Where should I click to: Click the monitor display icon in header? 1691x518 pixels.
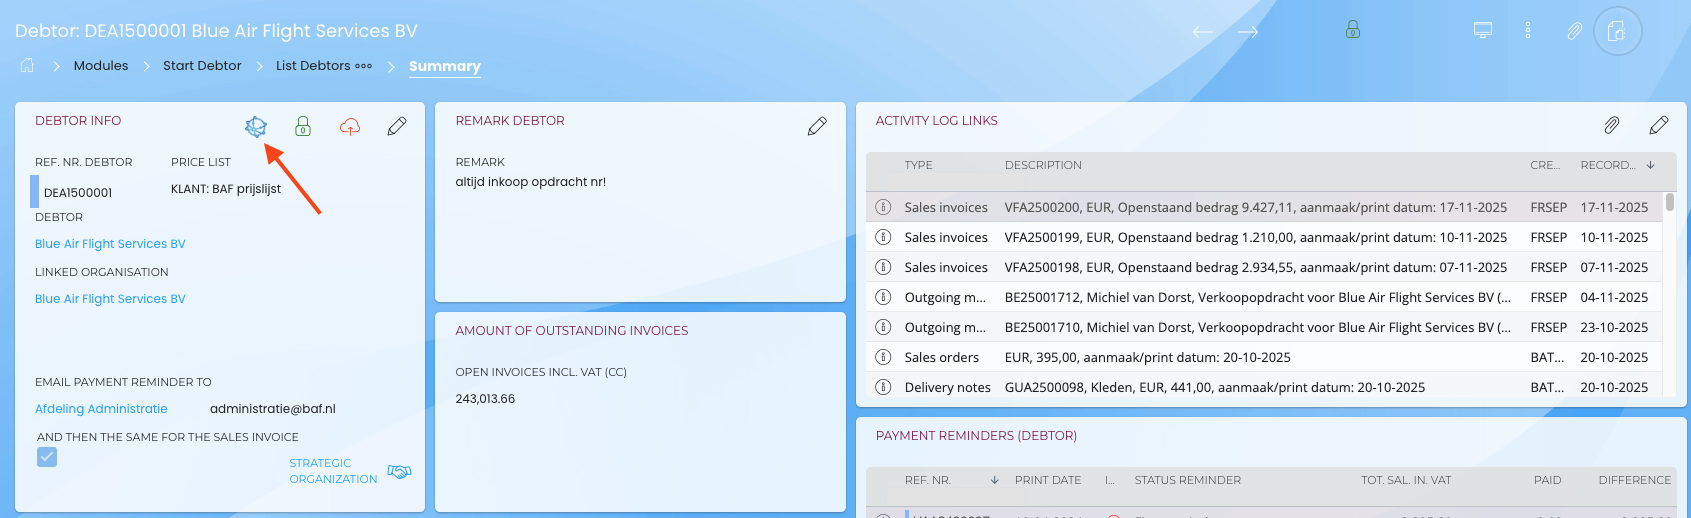click(x=1483, y=30)
